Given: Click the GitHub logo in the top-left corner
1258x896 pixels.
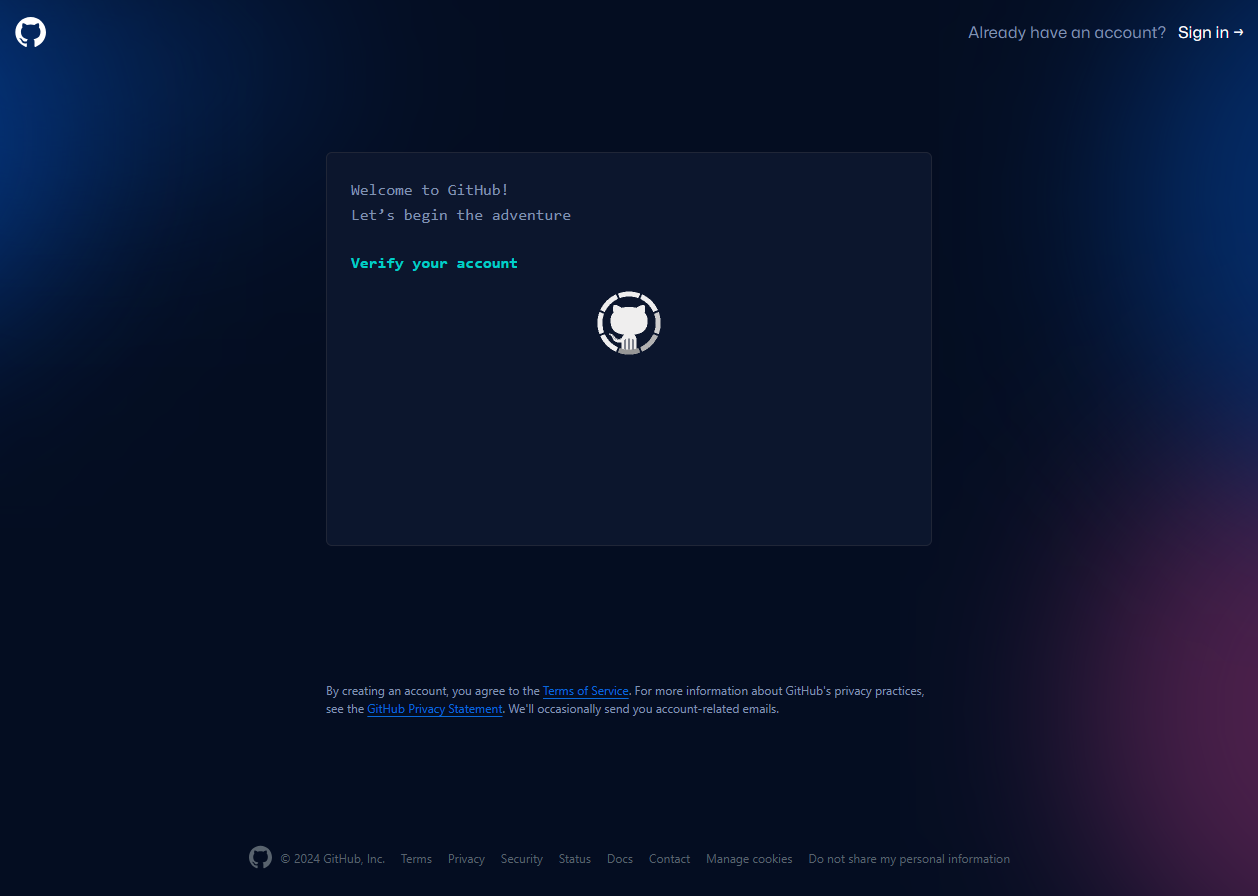Looking at the screenshot, I should [30, 32].
